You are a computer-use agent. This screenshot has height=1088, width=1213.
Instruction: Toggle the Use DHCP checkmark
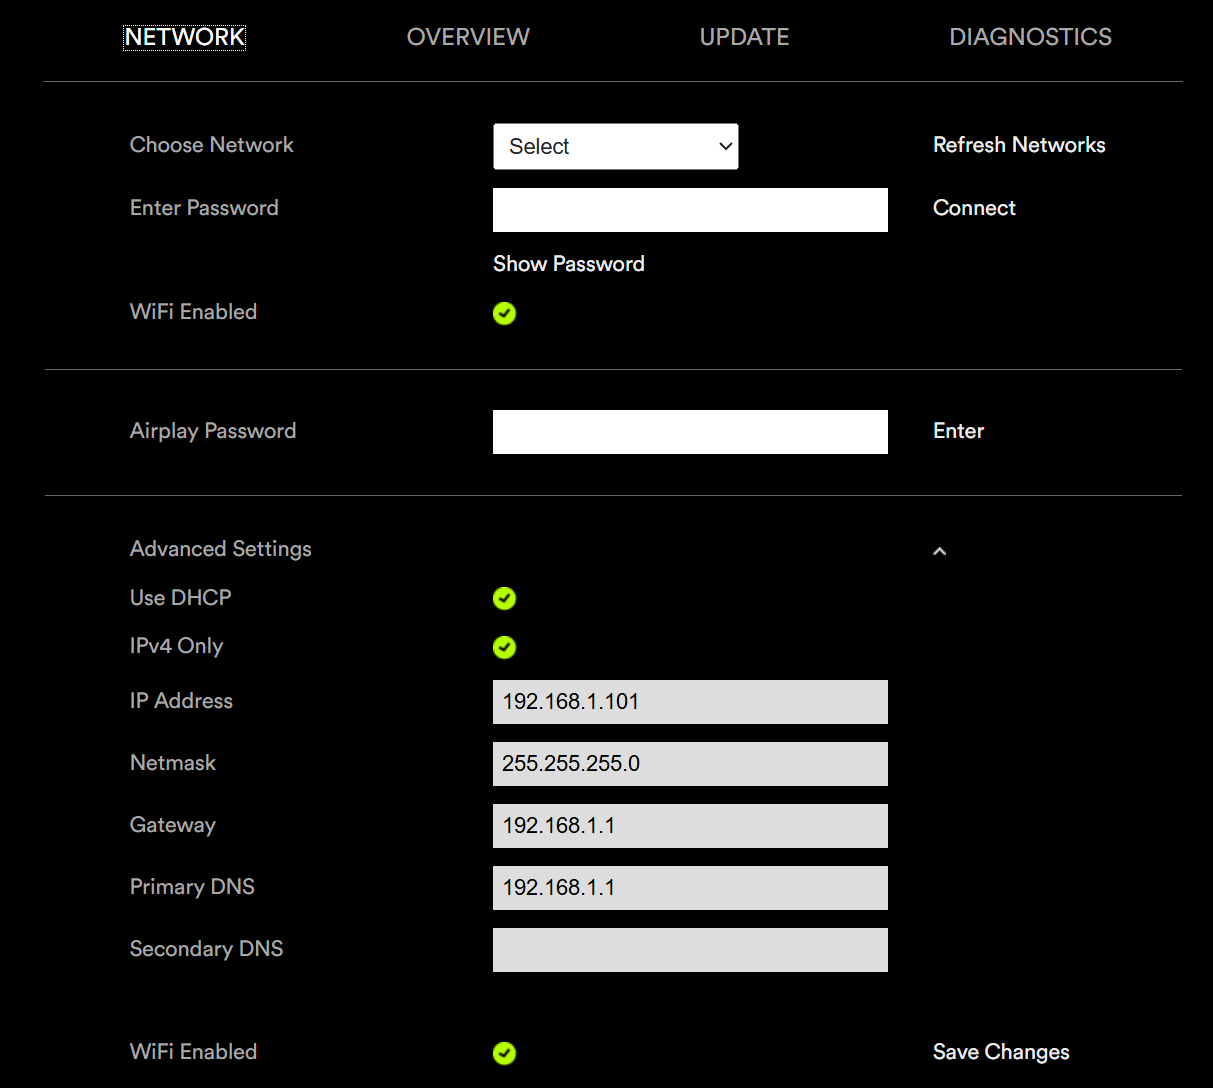tap(504, 599)
